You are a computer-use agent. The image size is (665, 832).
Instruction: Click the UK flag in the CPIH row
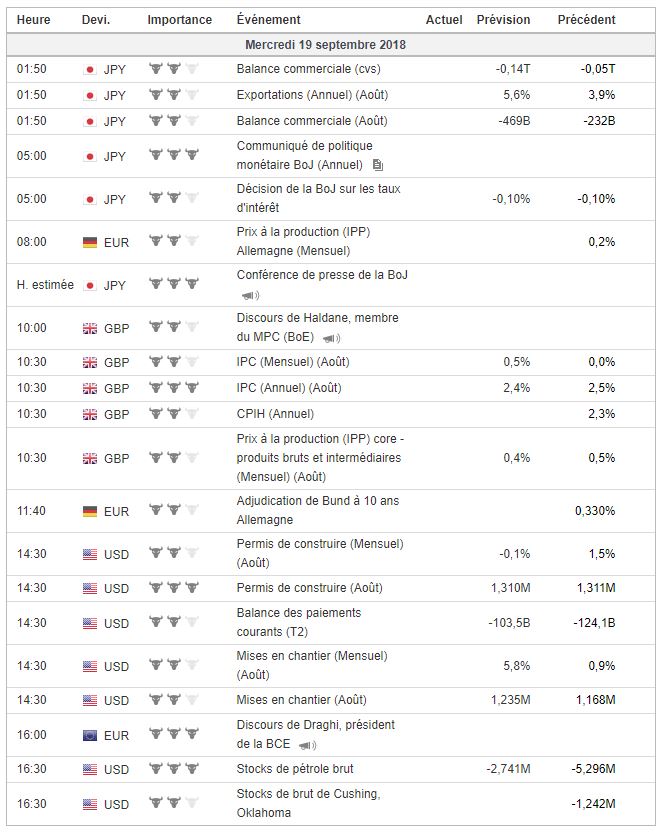click(90, 414)
